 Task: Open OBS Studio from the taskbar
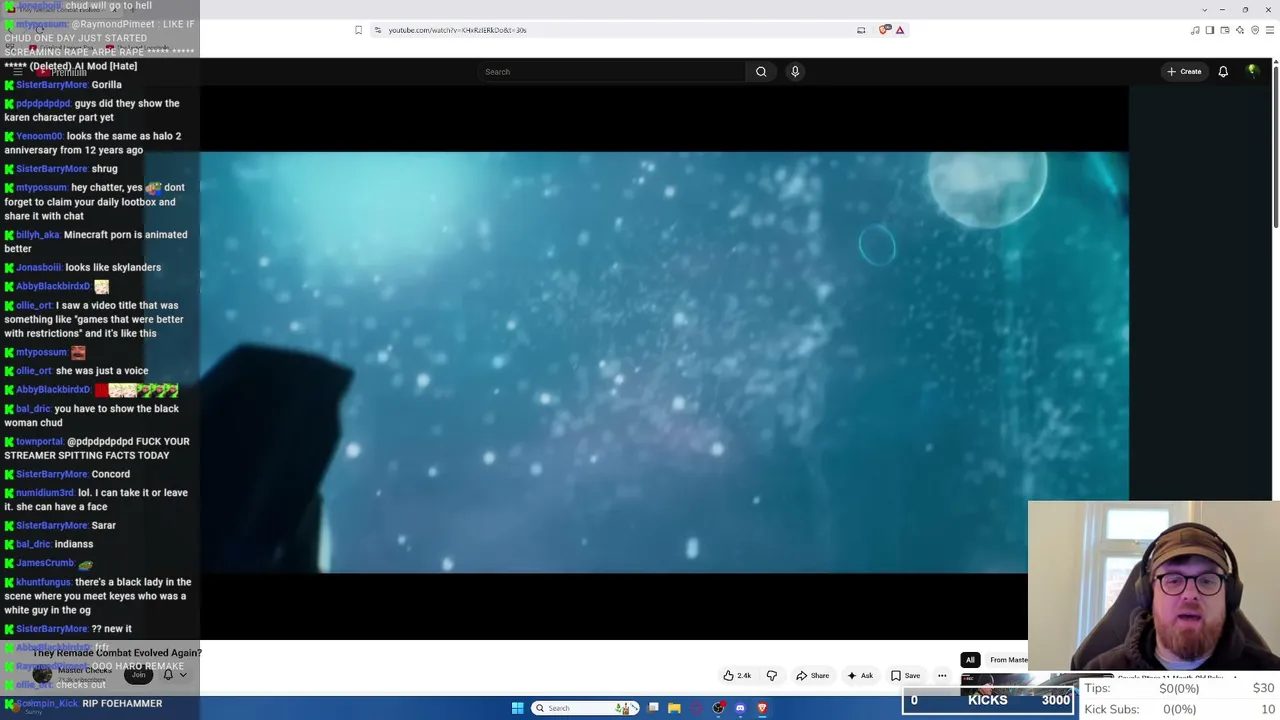pos(718,708)
